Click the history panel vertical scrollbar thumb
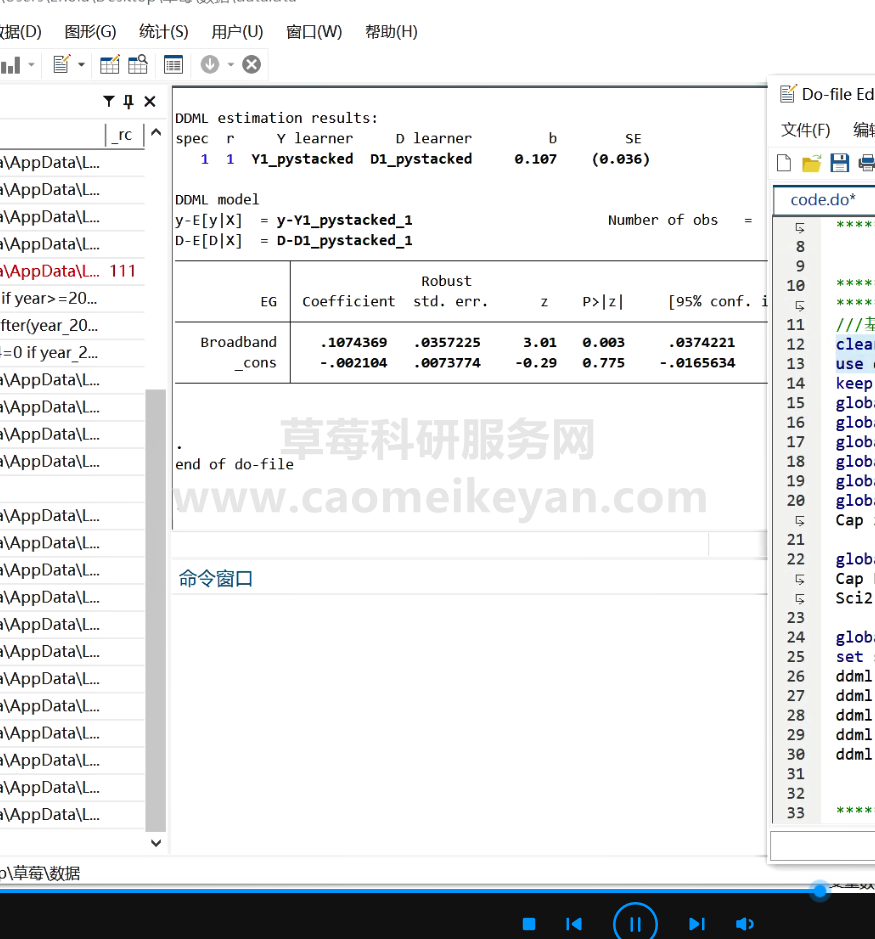The height and width of the screenshot is (939, 875). pyautogui.click(x=156, y=610)
